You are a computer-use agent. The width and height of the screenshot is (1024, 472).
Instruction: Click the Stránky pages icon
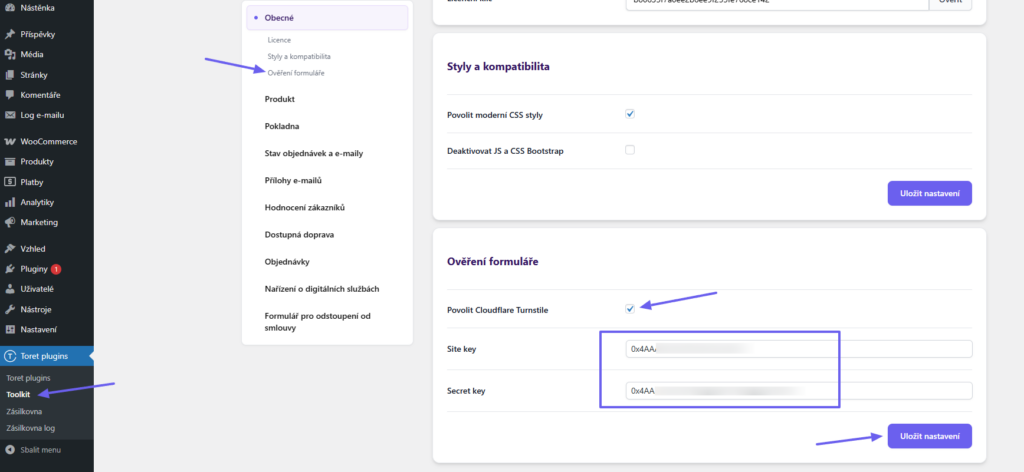coord(10,74)
